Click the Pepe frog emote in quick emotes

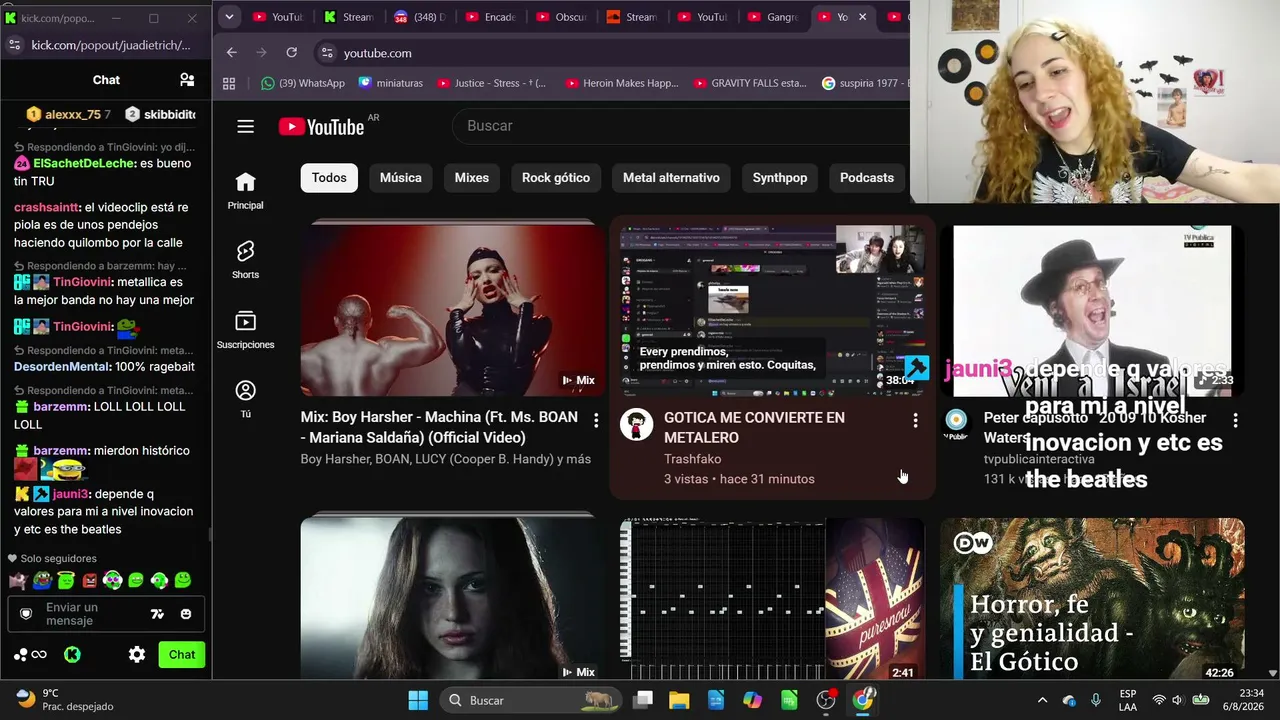(41, 580)
